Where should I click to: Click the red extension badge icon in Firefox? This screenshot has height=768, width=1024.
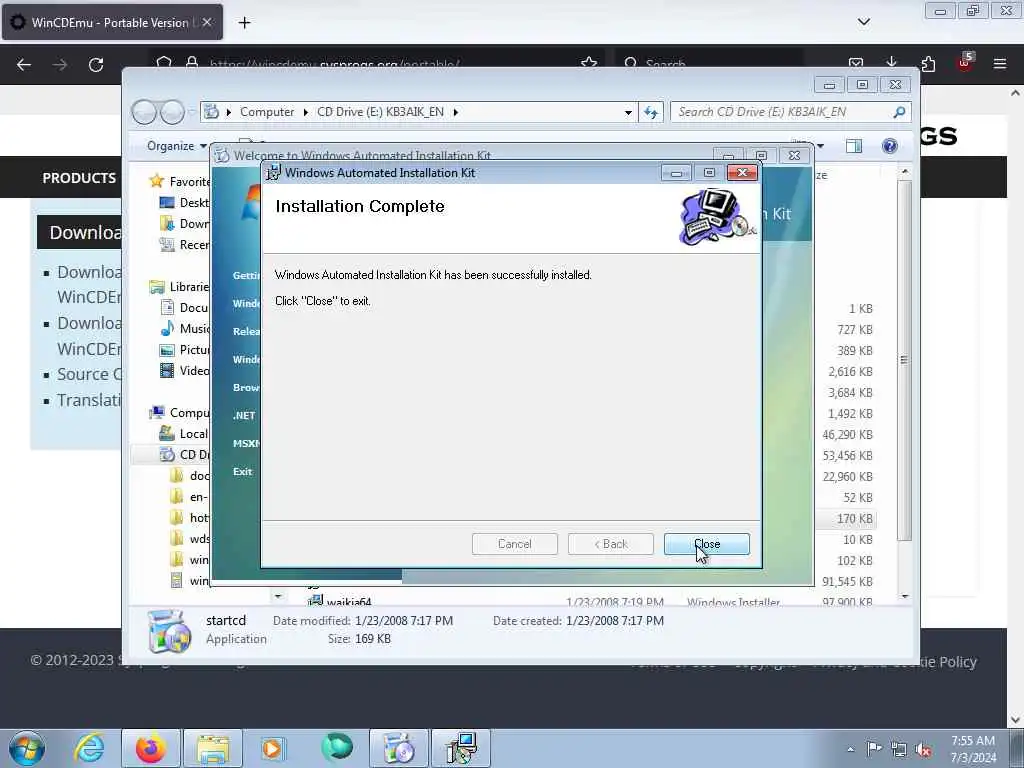[x=965, y=61]
